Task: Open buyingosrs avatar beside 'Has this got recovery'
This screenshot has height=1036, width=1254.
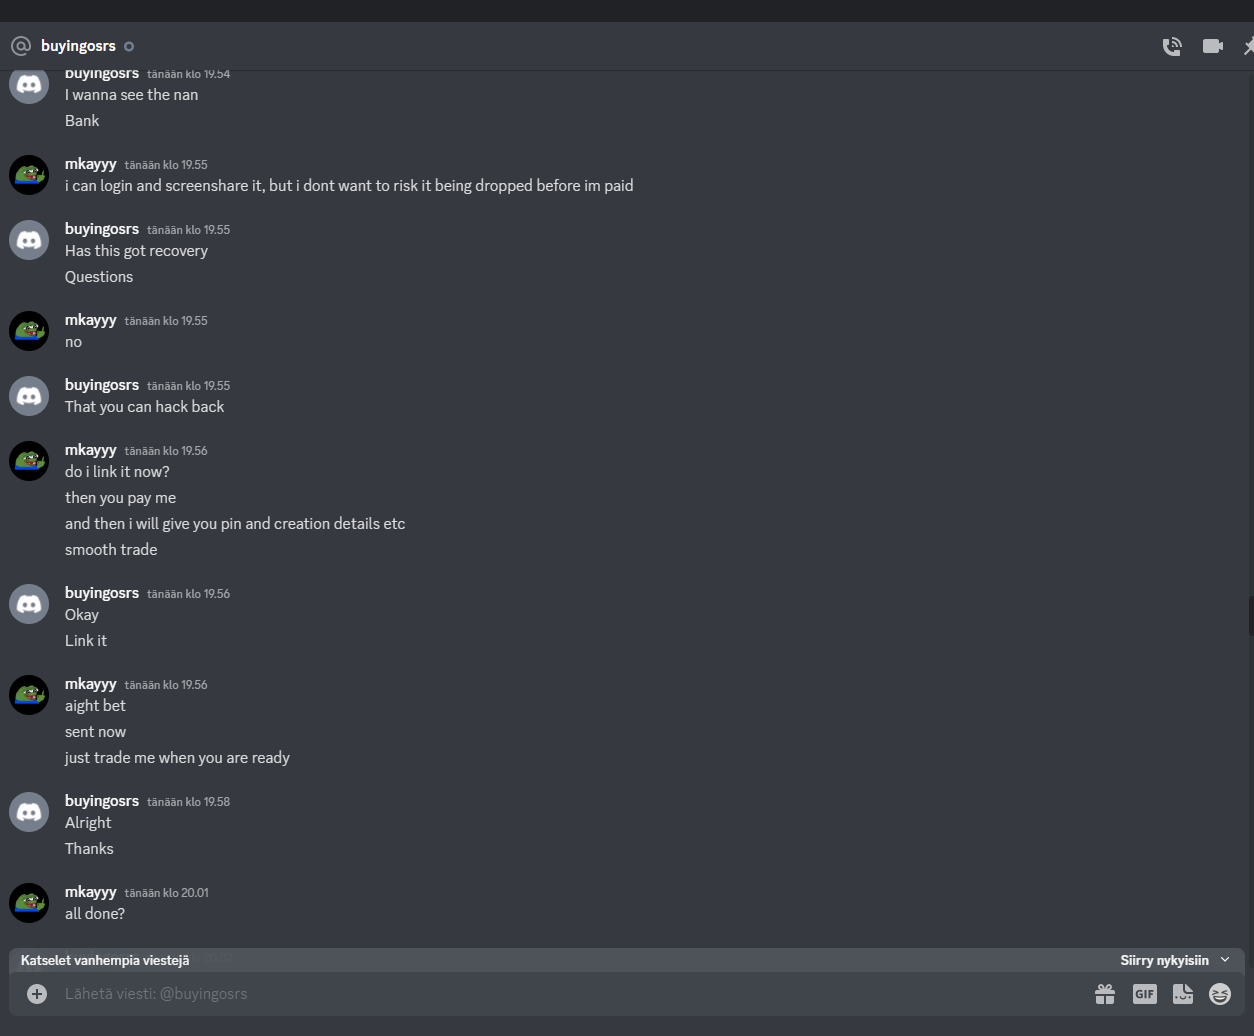Action: click(x=29, y=240)
